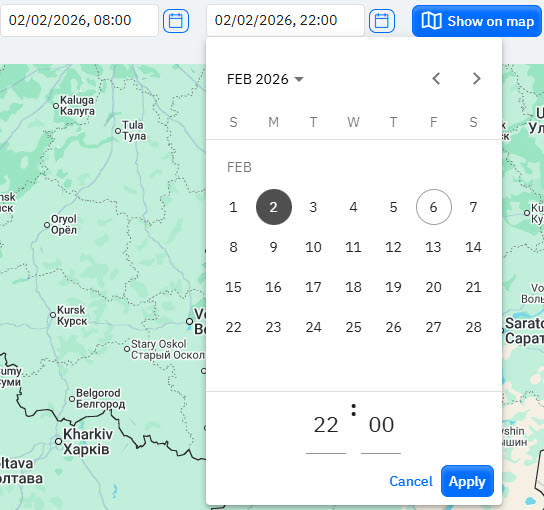The width and height of the screenshot is (544, 510).
Task: Click the Kharkiv city label on map
Action: coord(87,441)
